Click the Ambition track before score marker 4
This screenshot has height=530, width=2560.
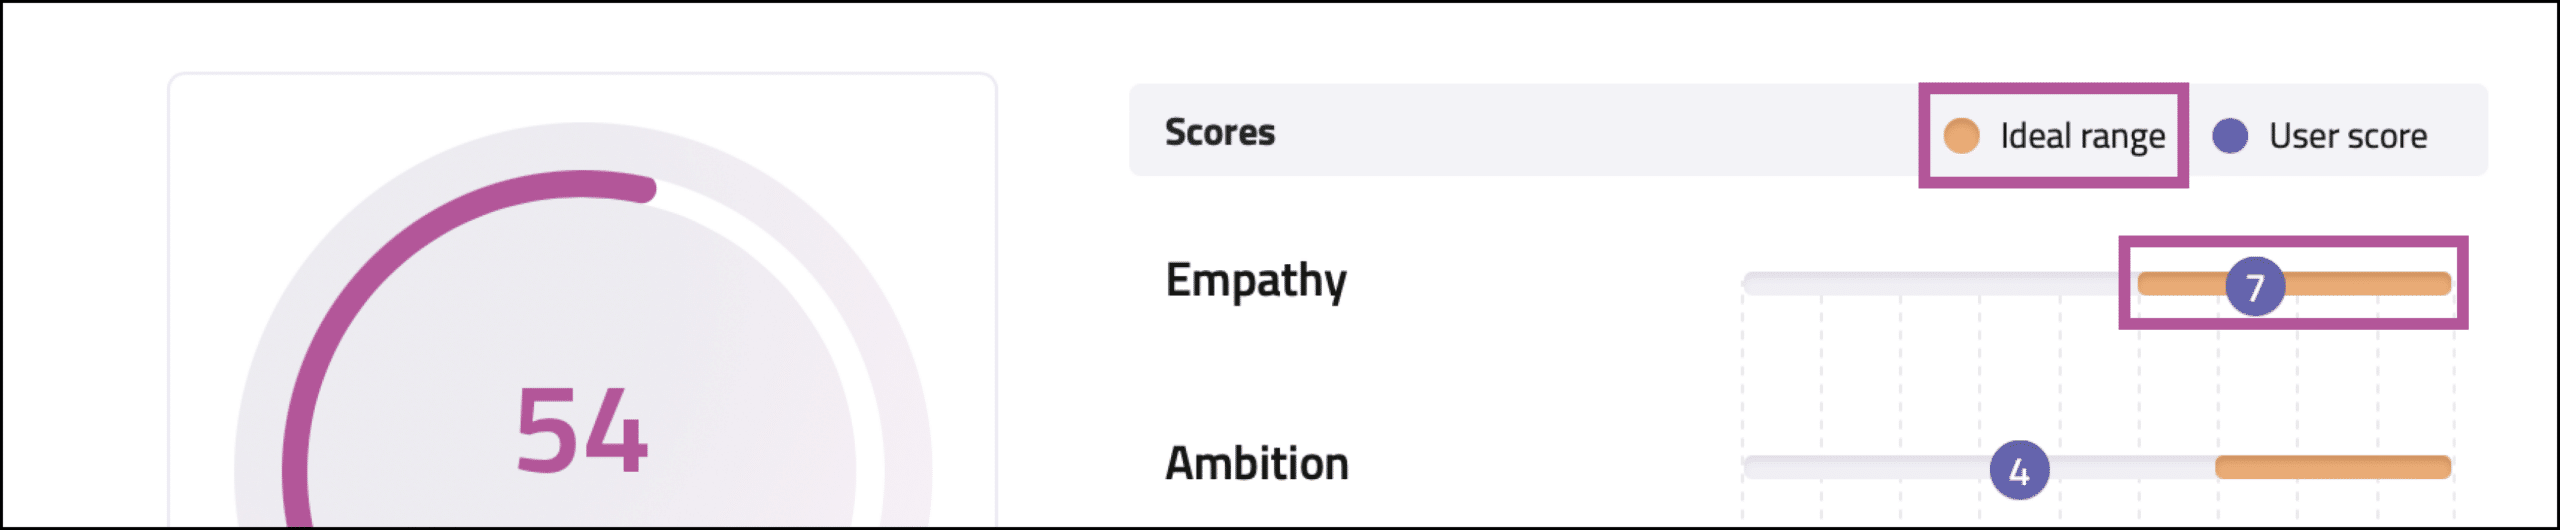[x=1860, y=467]
